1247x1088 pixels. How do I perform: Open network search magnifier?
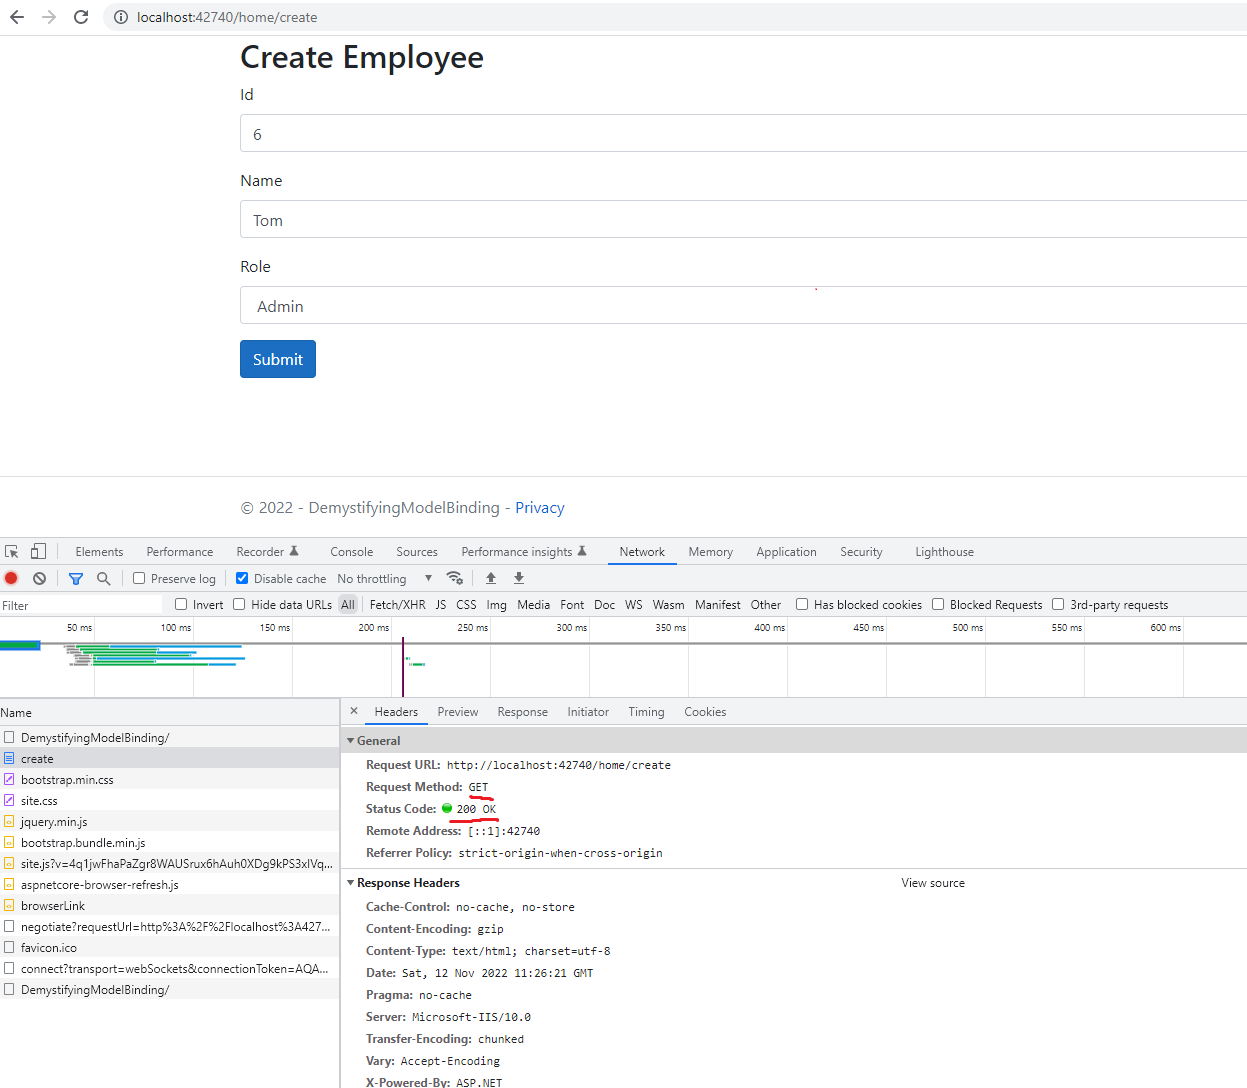(x=103, y=578)
